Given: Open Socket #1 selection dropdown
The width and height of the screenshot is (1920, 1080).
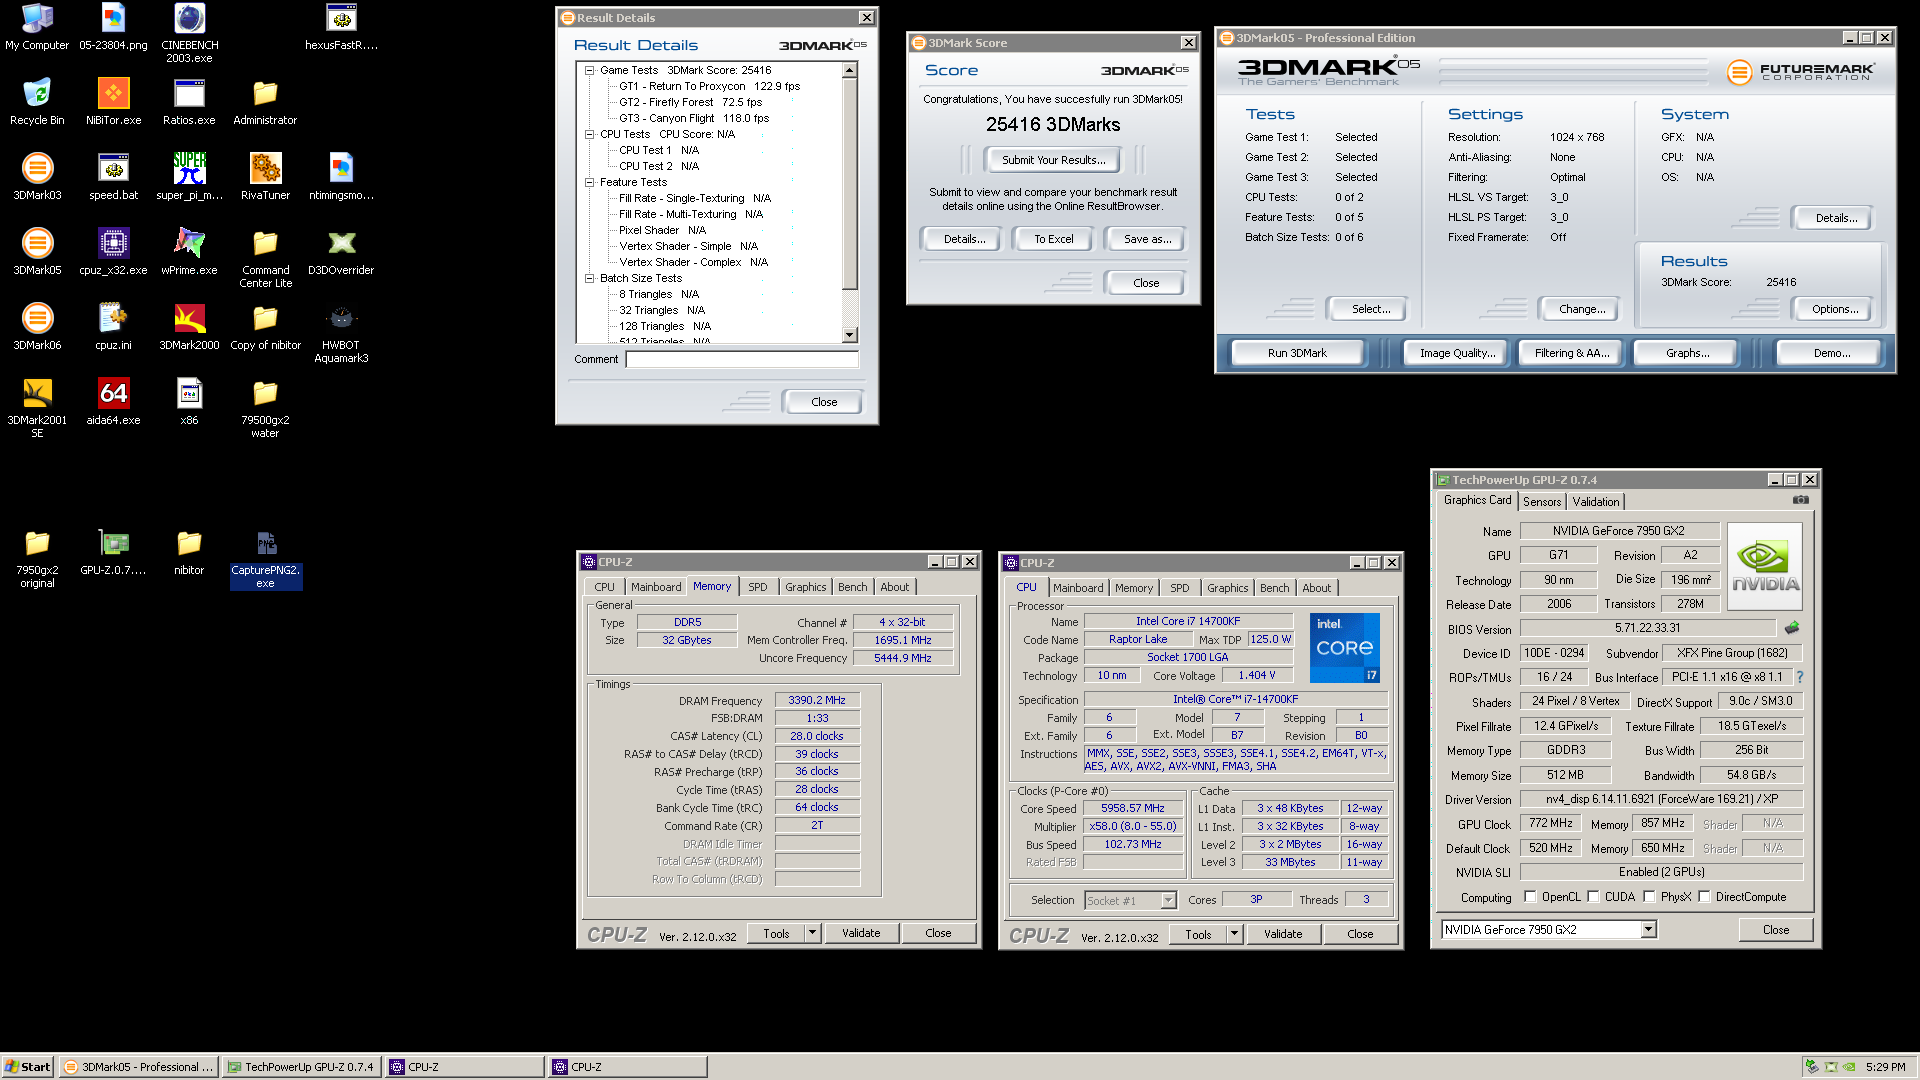Looking at the screenshot, I should [x=1168, y=901].
